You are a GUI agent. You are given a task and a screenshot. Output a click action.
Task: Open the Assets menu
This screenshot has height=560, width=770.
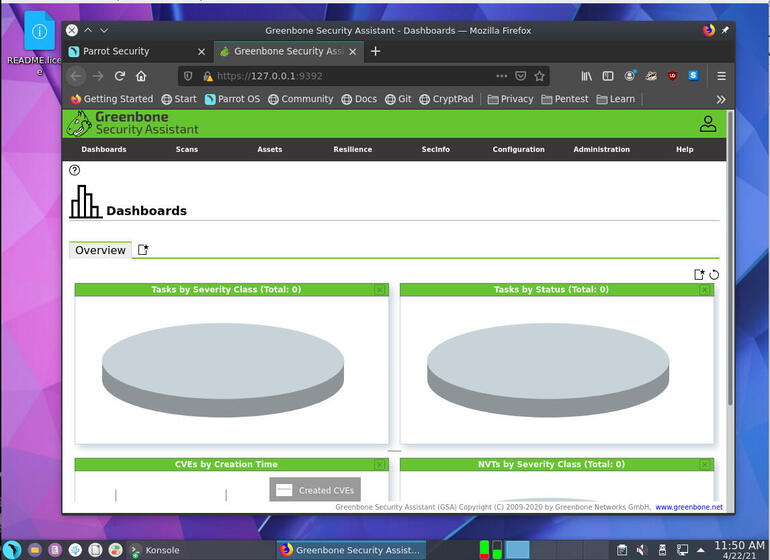coord(270,149)
